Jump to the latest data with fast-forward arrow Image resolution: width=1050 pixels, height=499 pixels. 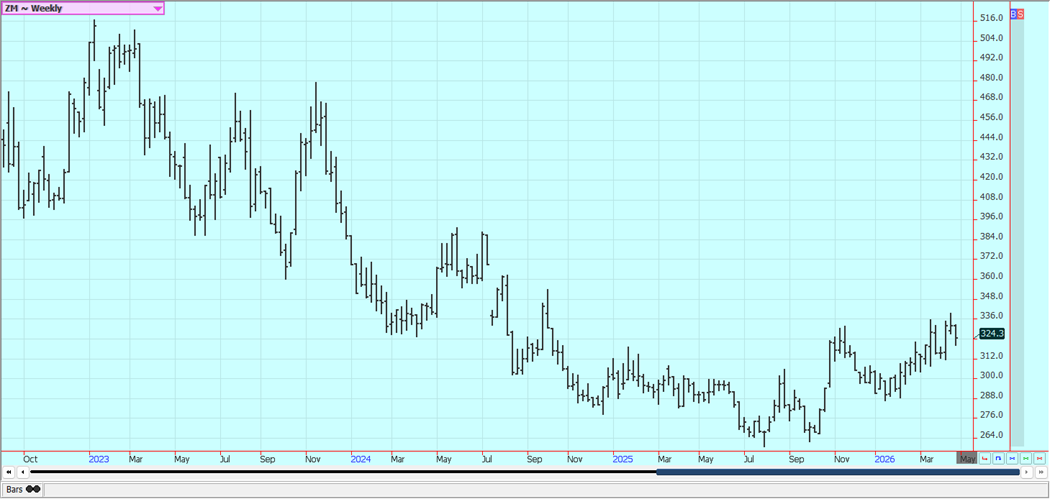(x=1041, y=472)
